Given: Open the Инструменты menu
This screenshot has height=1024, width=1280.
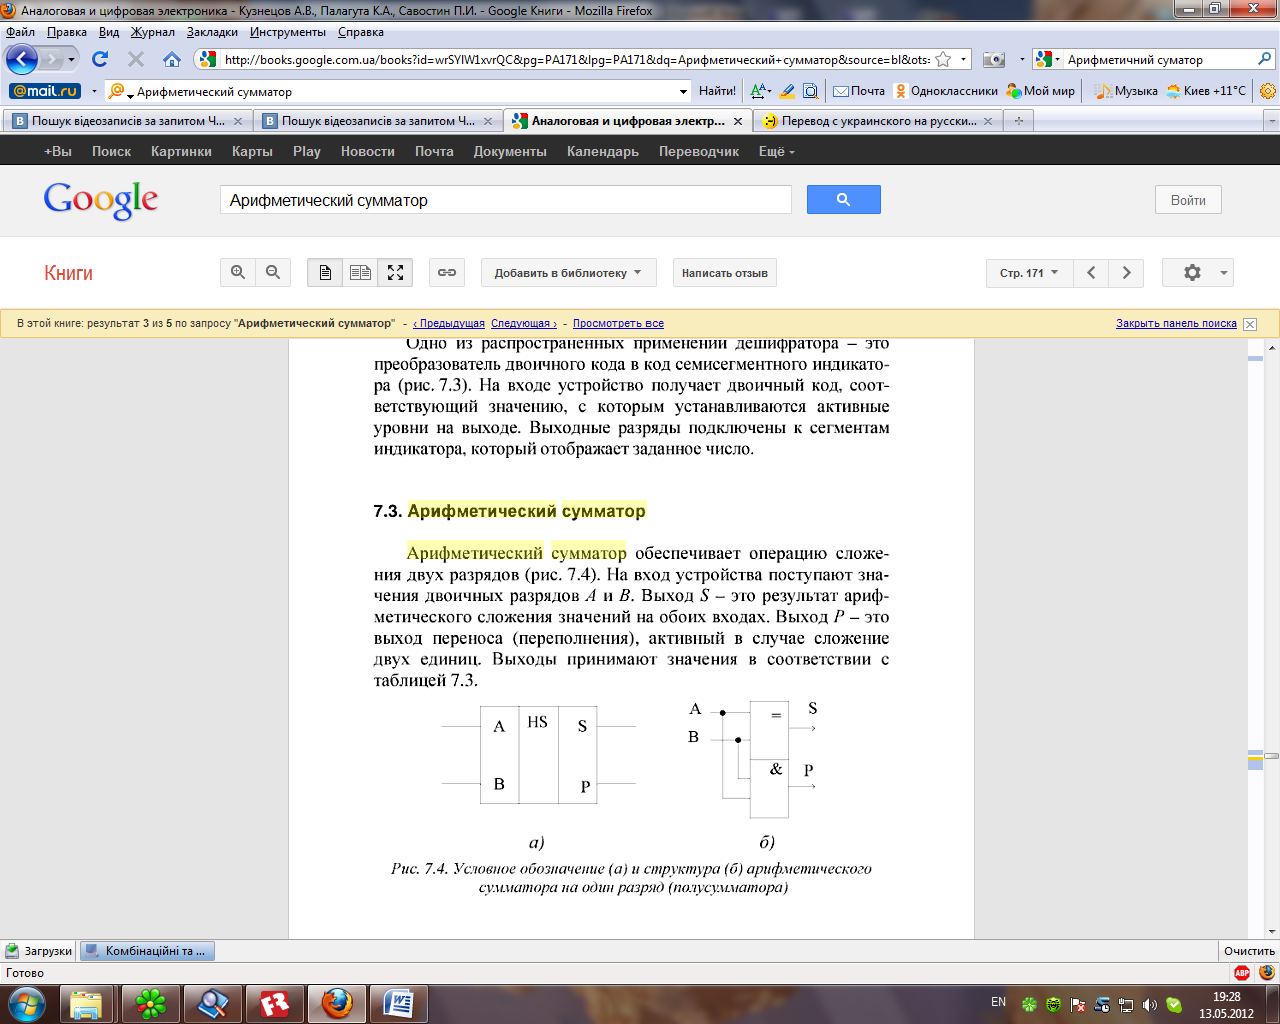Looking at the screenshot, I should pyautogui.click(x=288, y=32).
